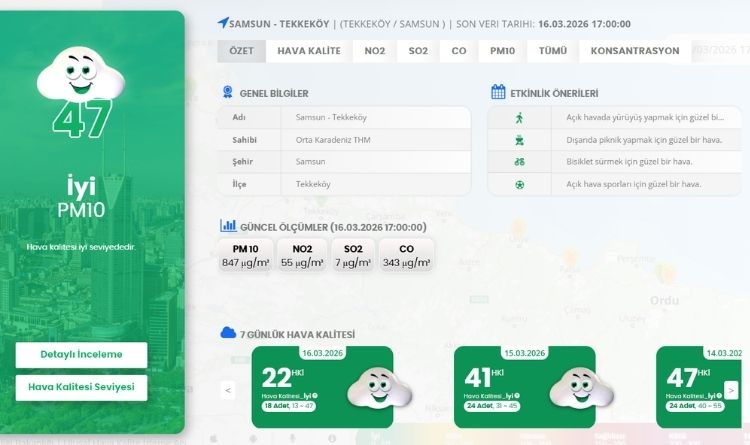750x445 pixels.
Task: Click the calendar icon beside Etkinlik Önerileri
Action: 498,93
